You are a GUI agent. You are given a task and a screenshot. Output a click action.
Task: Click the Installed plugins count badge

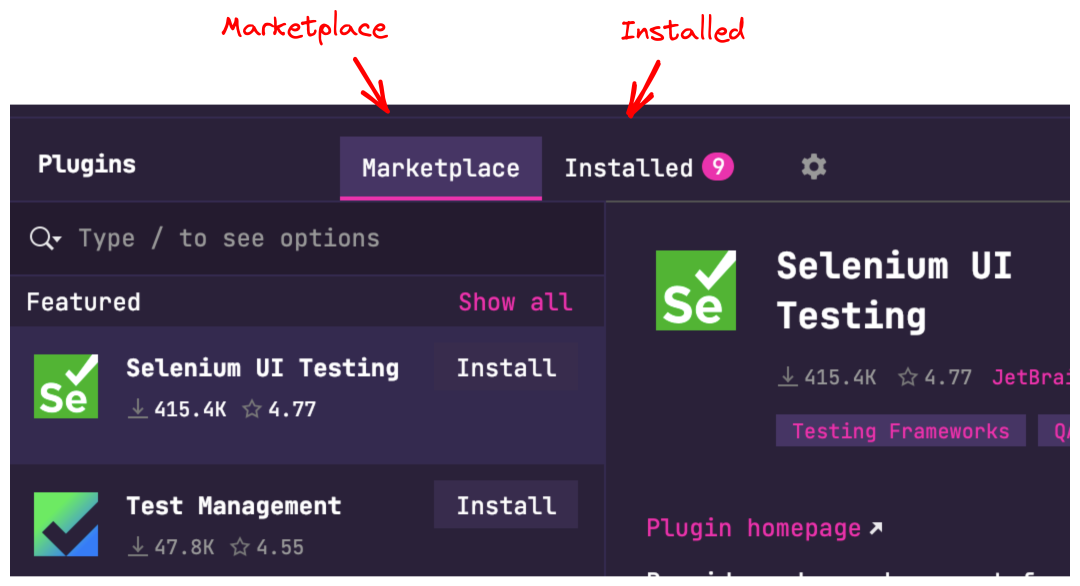point(718,167)
